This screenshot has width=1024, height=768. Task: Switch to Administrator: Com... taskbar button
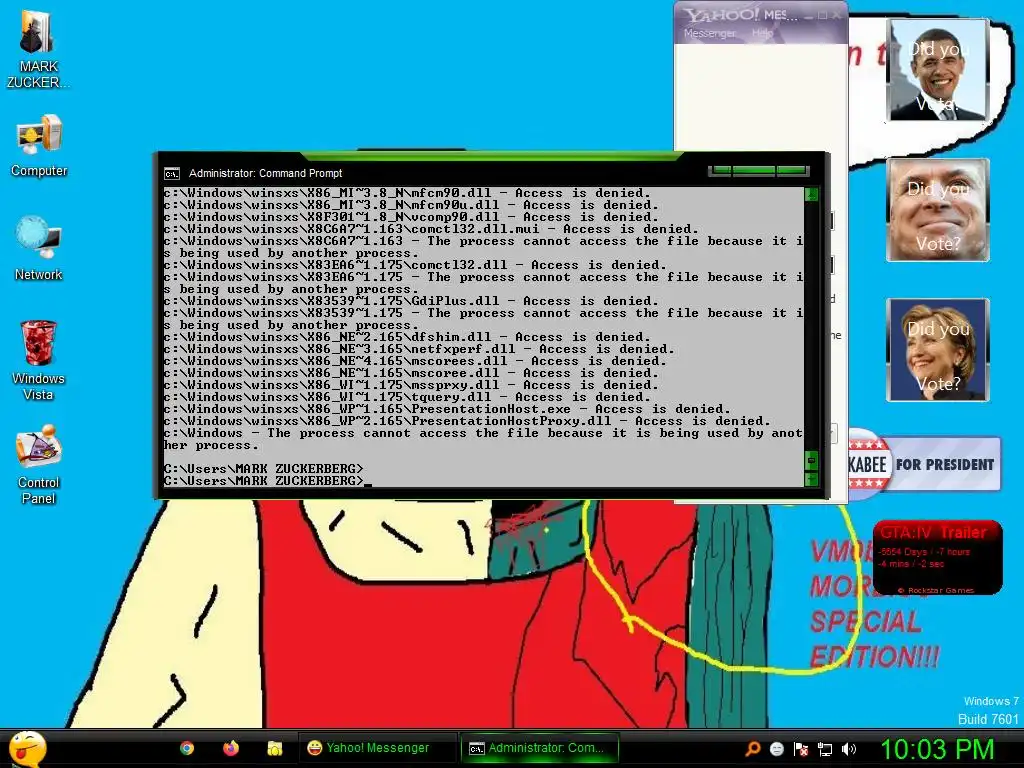point(539,748)
